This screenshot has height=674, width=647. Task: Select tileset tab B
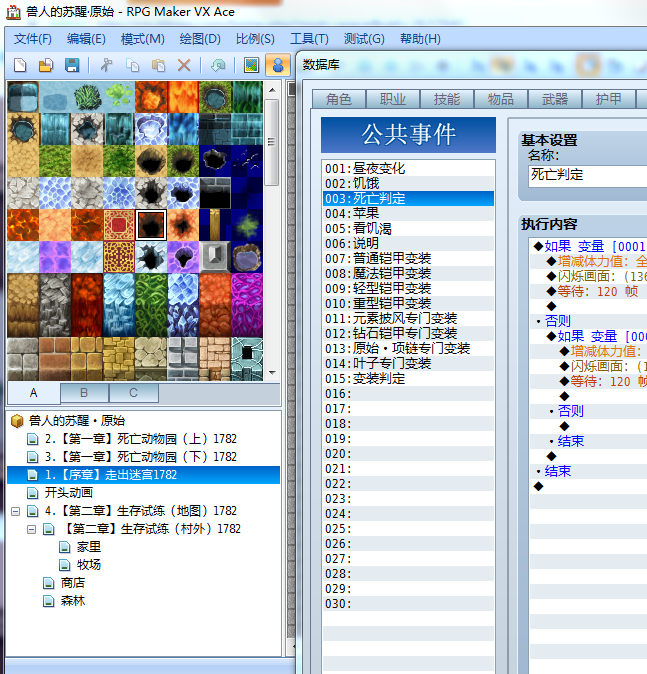tap(84, 393)
